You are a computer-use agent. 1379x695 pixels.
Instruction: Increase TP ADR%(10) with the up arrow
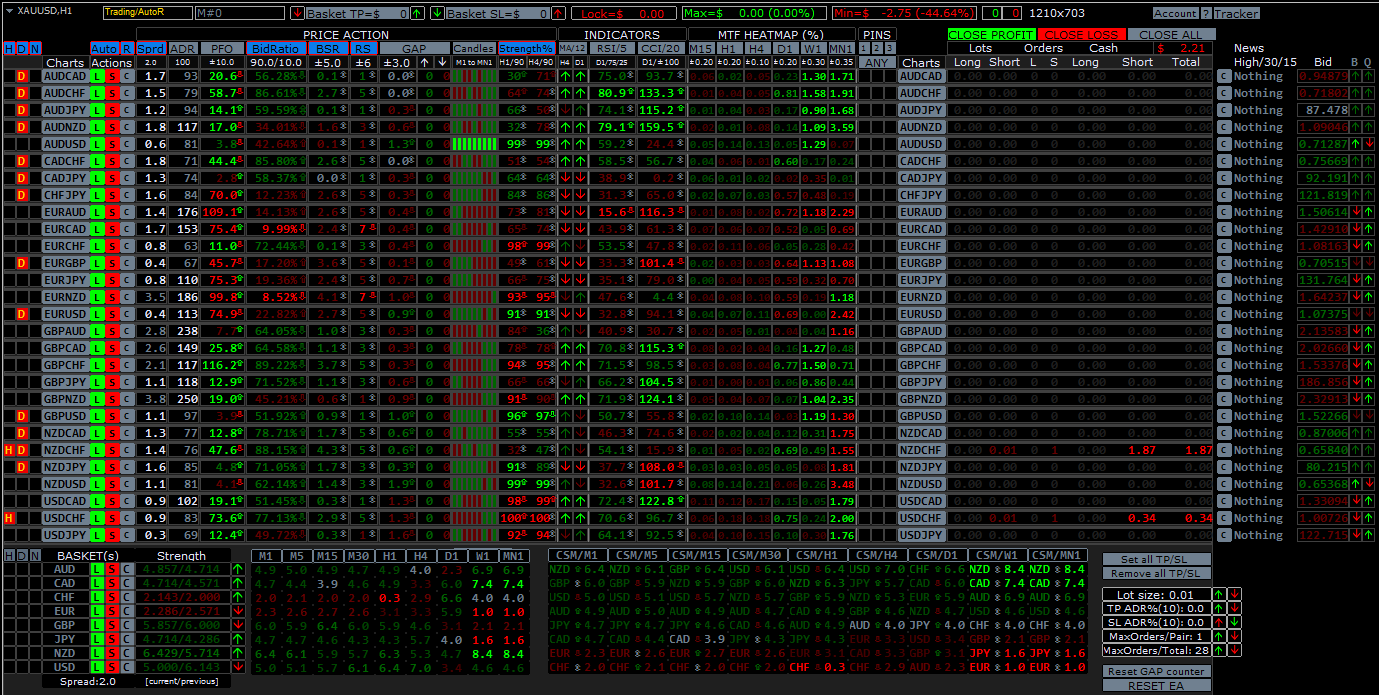(1219, 608)
